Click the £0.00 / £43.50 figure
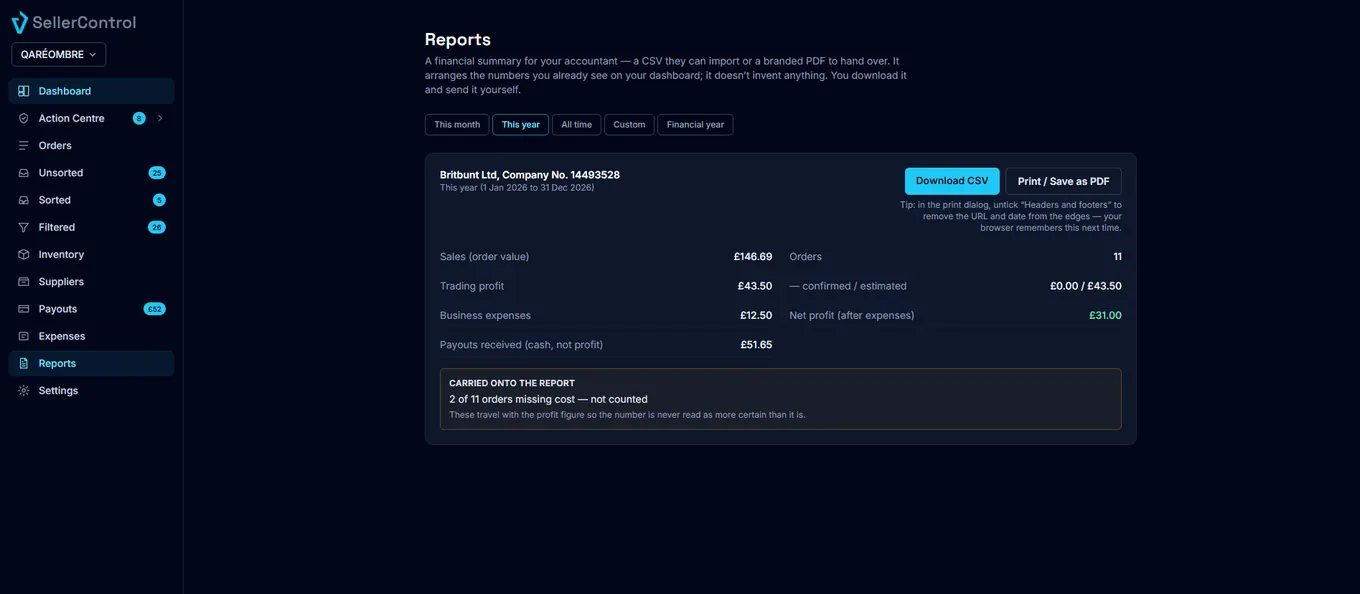1360x594 pixels. [x=1086, y=286]
